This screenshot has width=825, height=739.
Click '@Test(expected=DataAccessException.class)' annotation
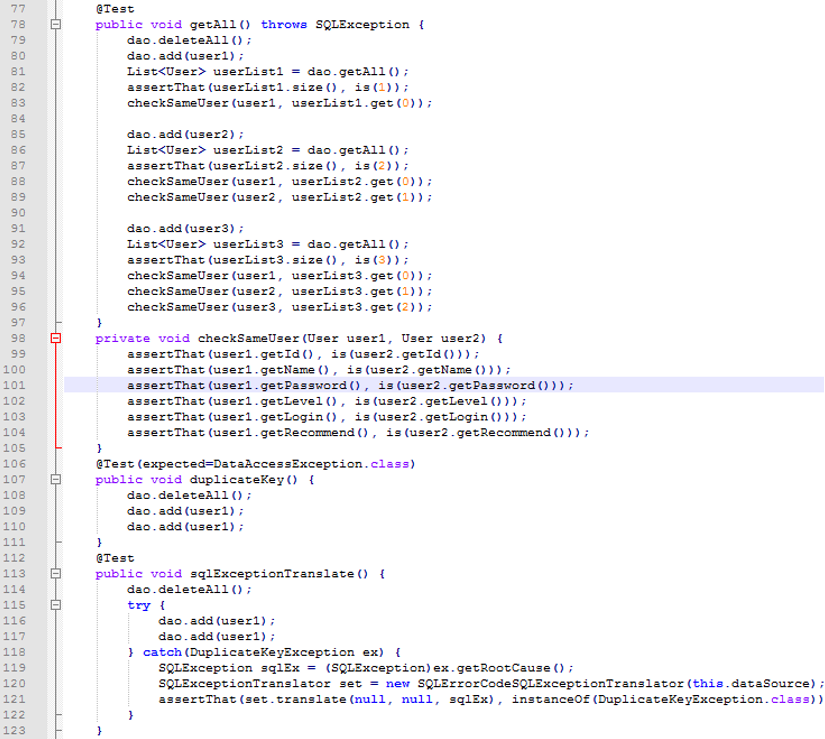[256, 464]
